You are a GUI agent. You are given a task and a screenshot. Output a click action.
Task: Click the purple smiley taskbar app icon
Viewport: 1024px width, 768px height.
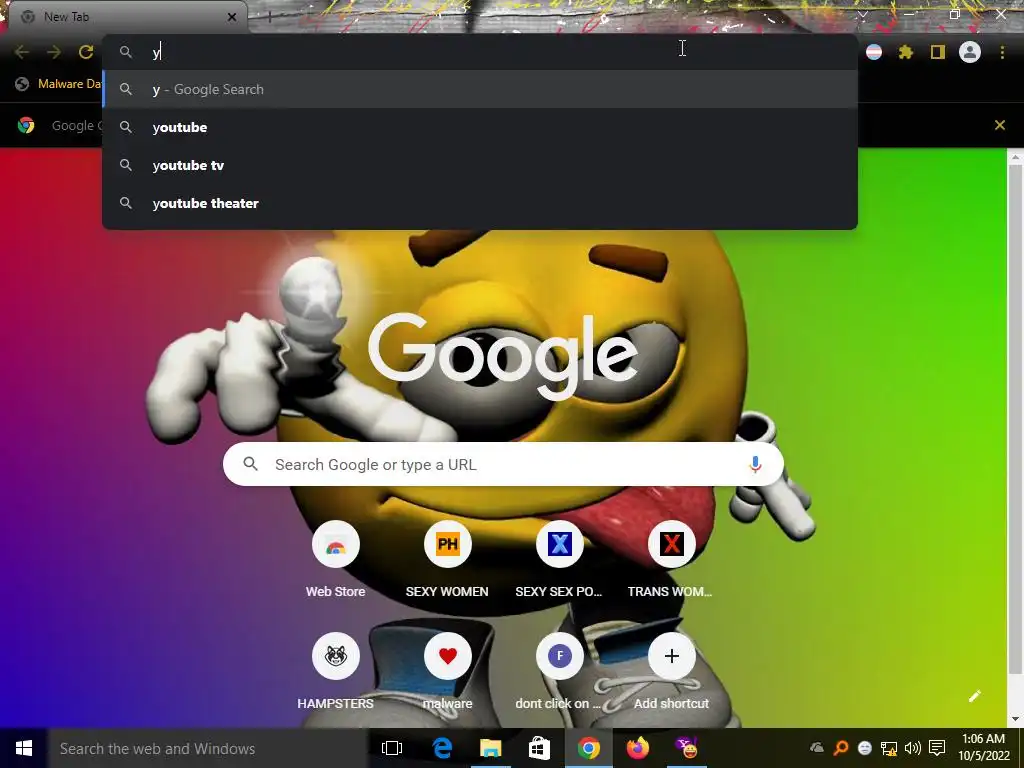click(x=686, y=748)
